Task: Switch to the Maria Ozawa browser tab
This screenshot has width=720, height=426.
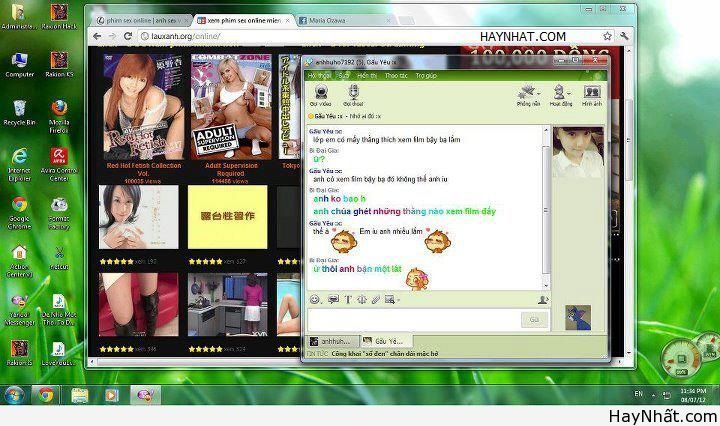Action: click(342, 20)
